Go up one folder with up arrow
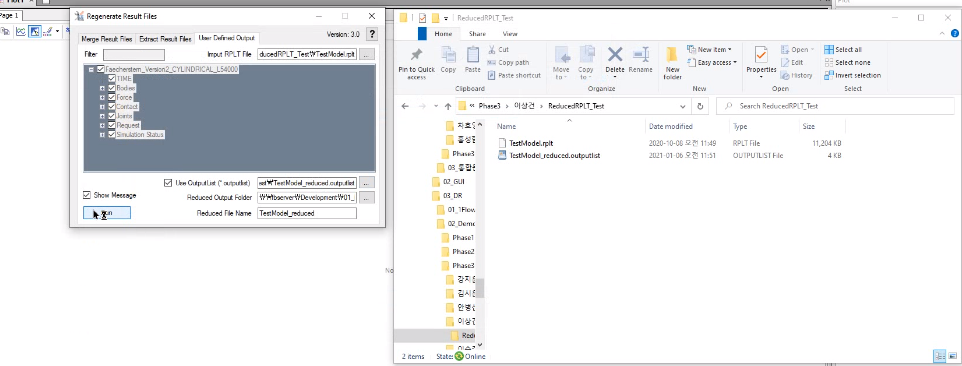962x366 pixels. (448, 106)
